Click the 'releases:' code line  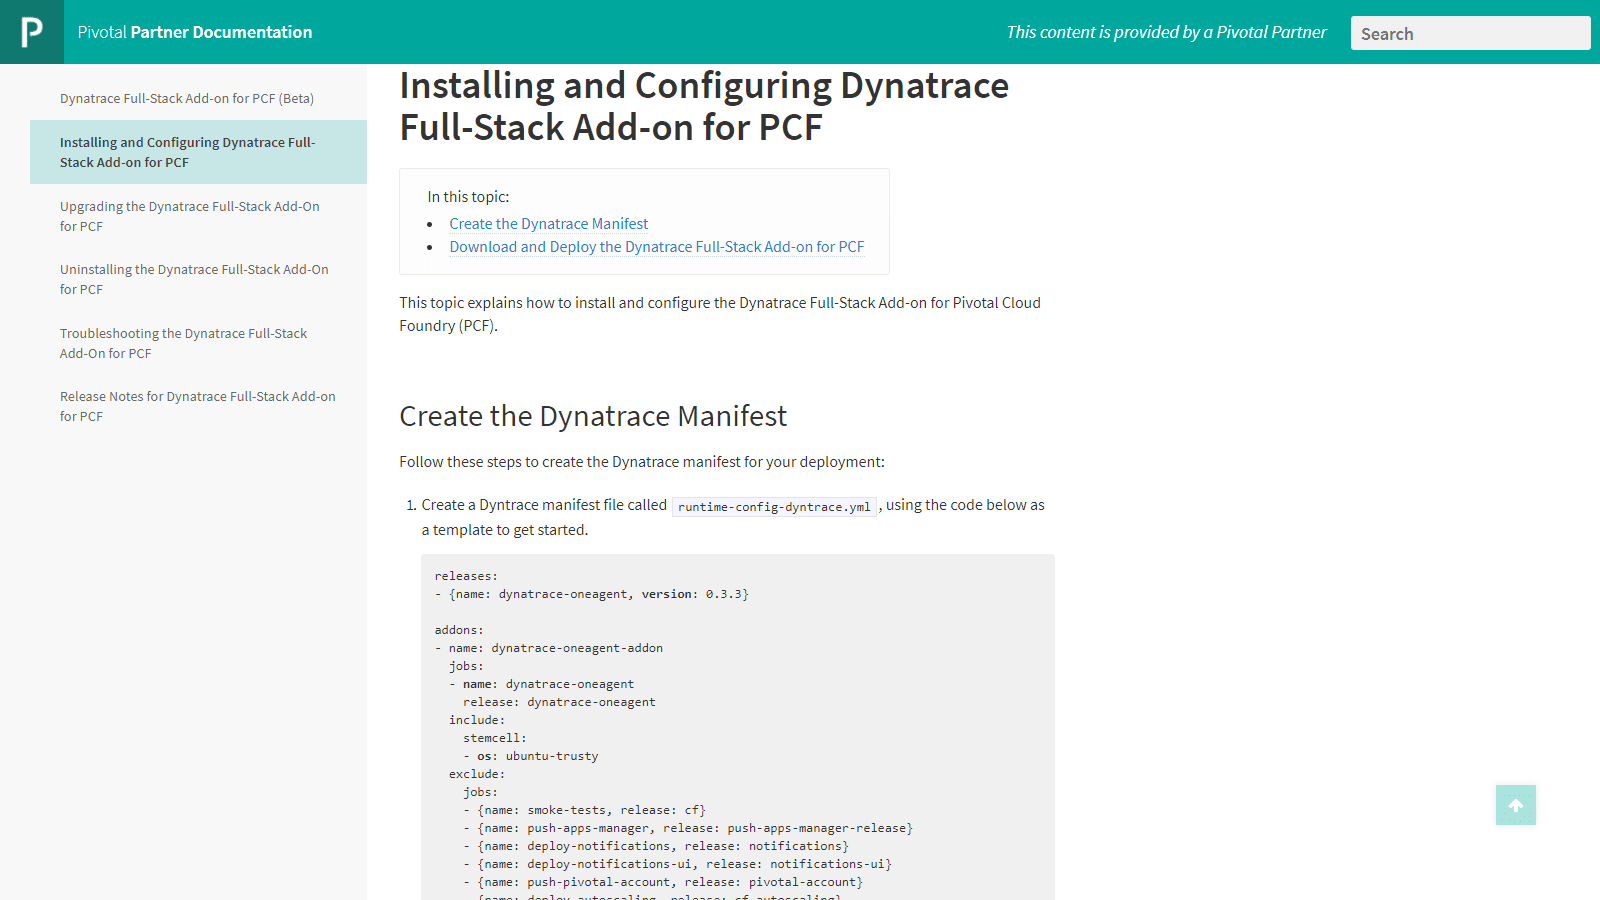[x=466, y=576]
